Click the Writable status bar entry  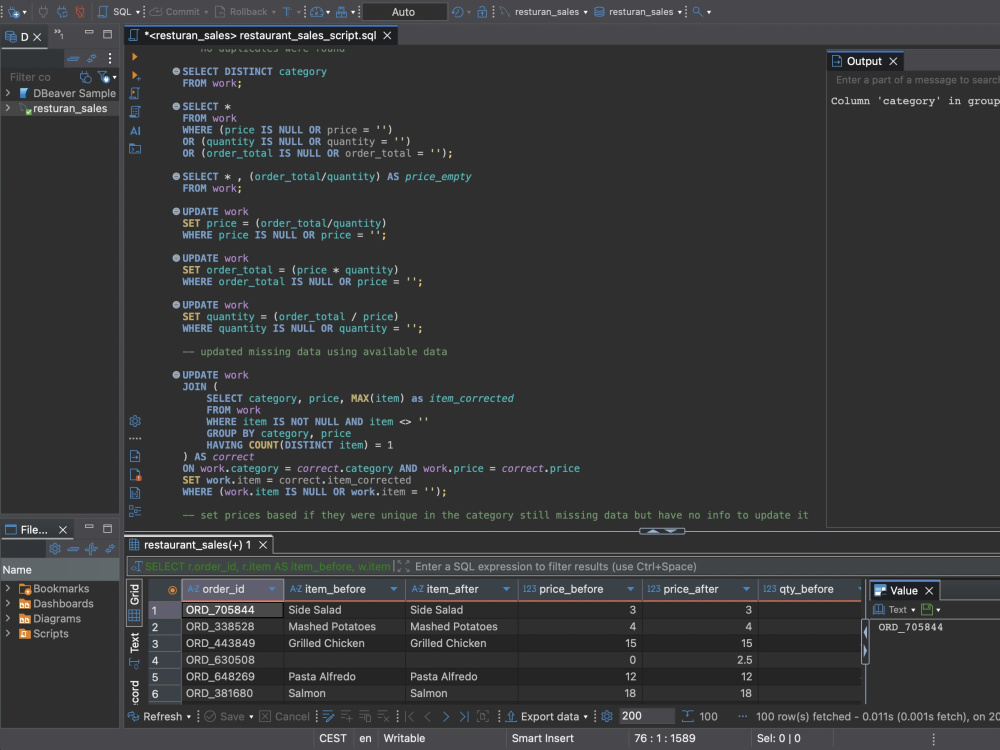[x=404, y=739]
